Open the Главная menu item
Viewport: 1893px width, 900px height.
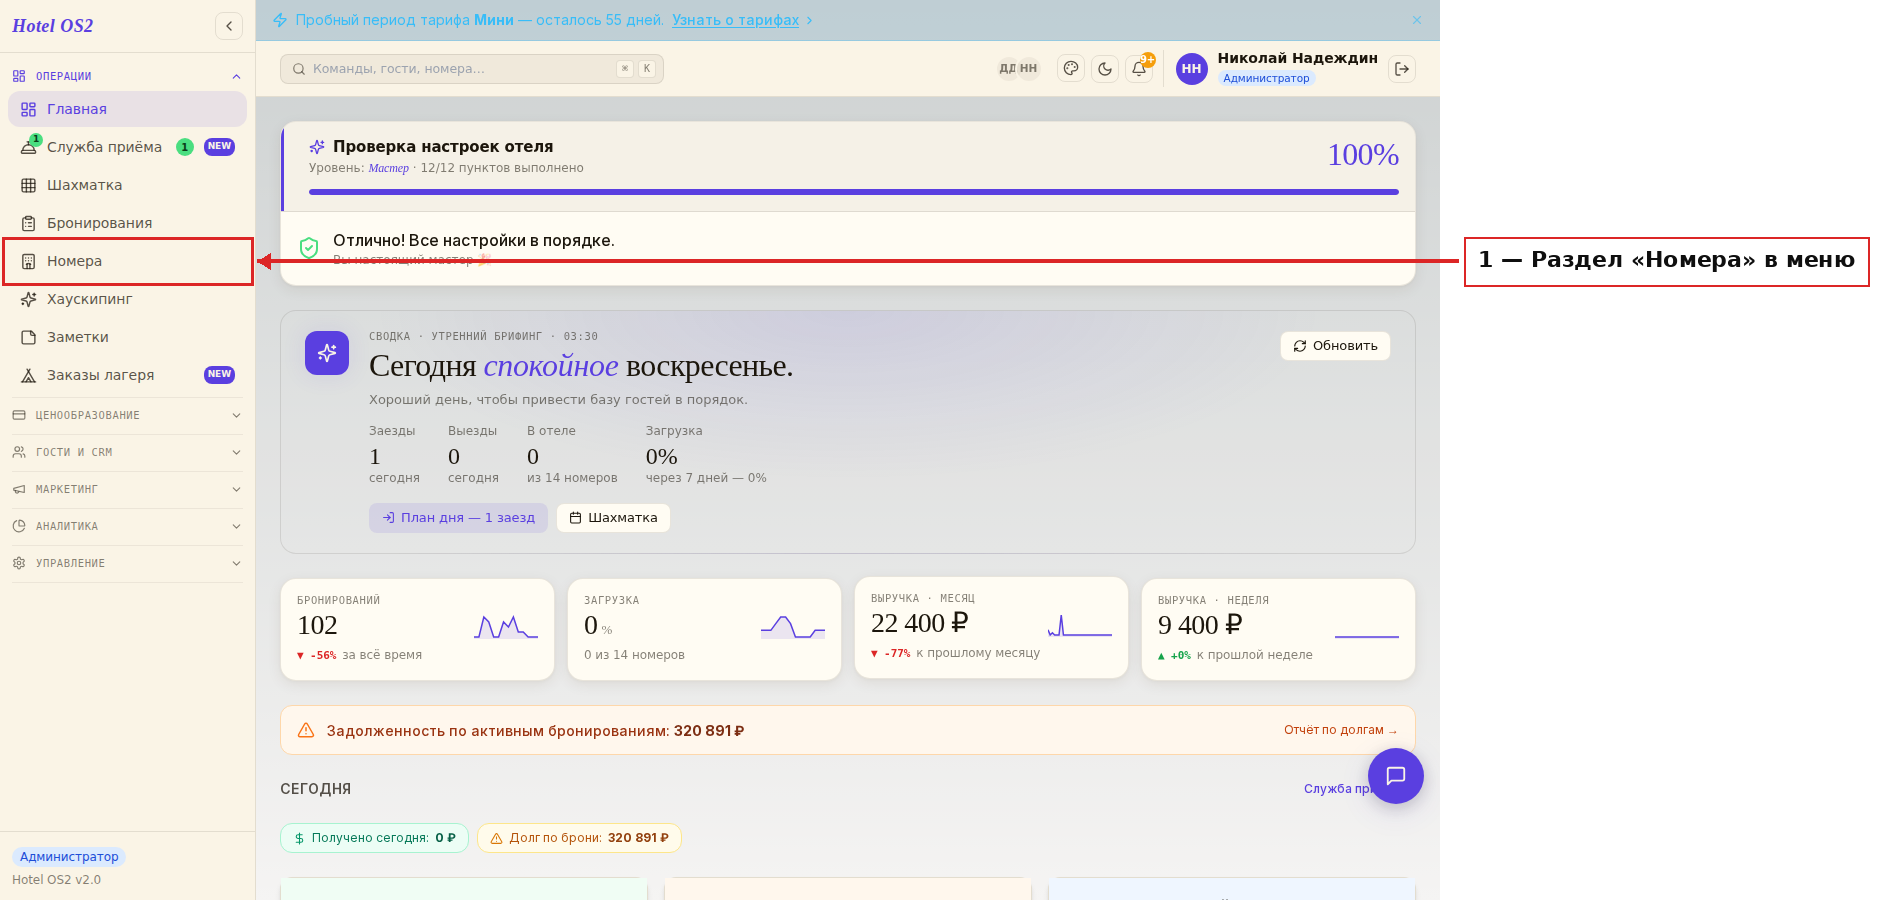point(127,109)
